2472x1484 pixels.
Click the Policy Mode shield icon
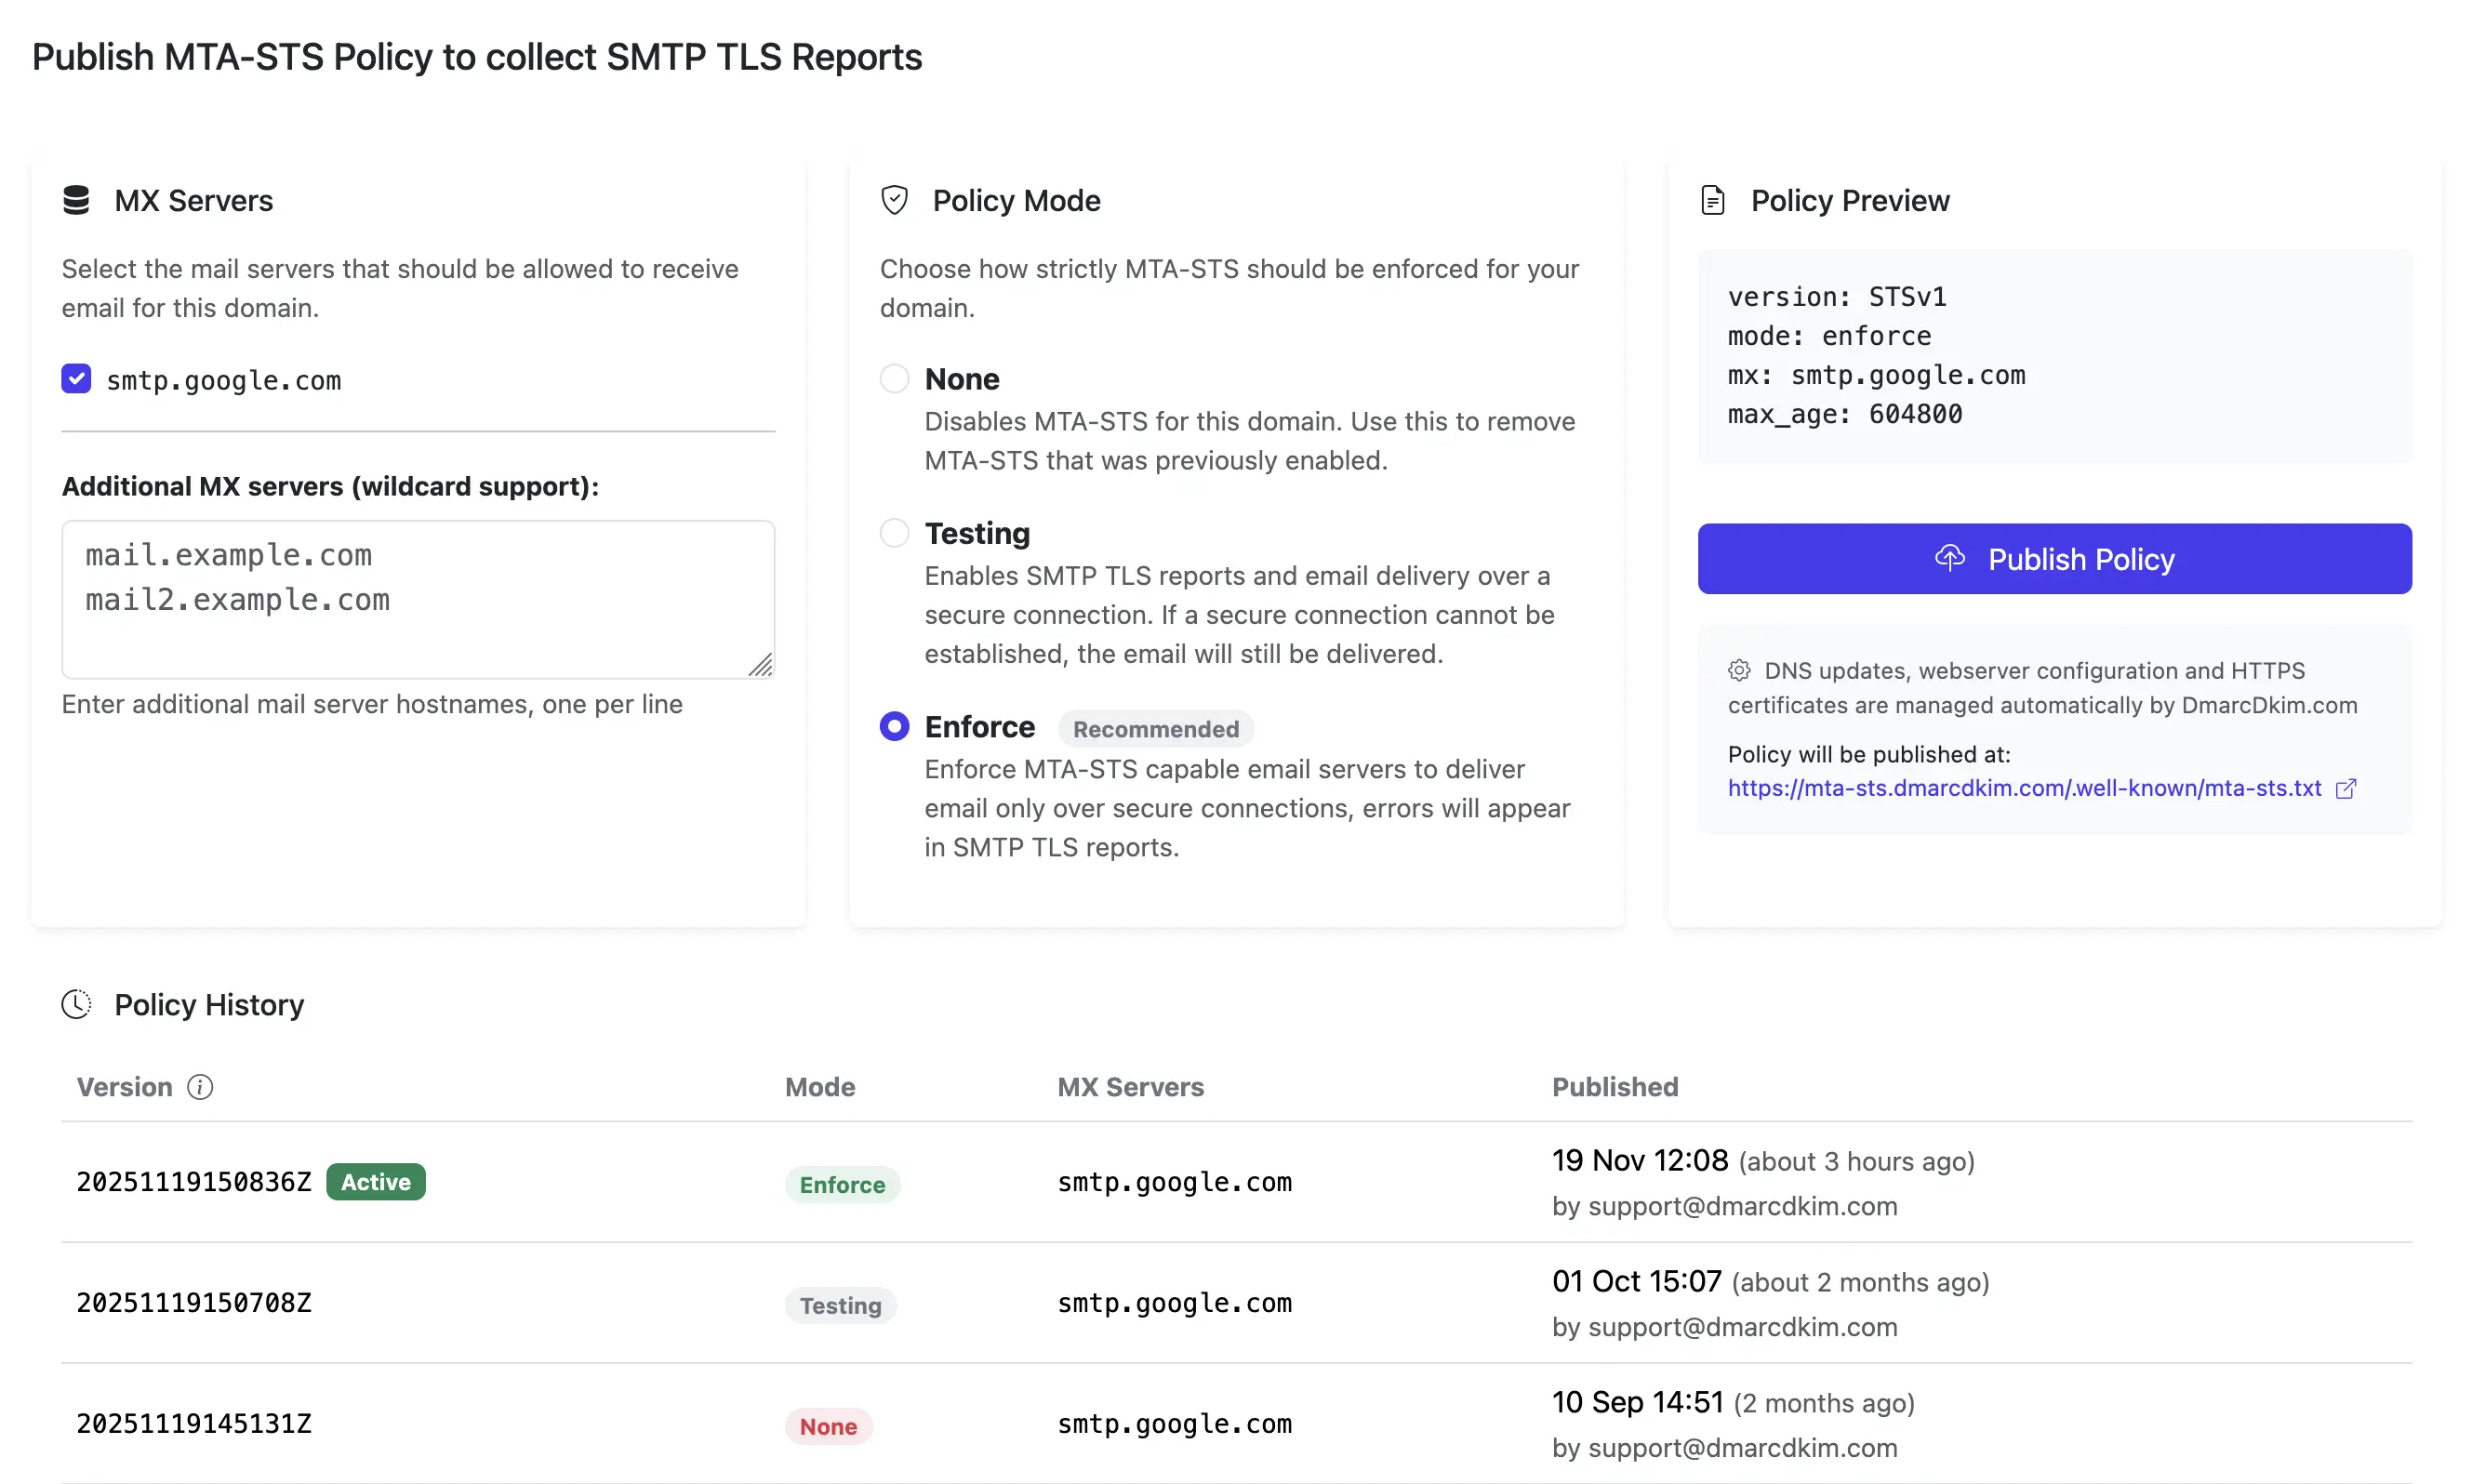pos(894,199)
